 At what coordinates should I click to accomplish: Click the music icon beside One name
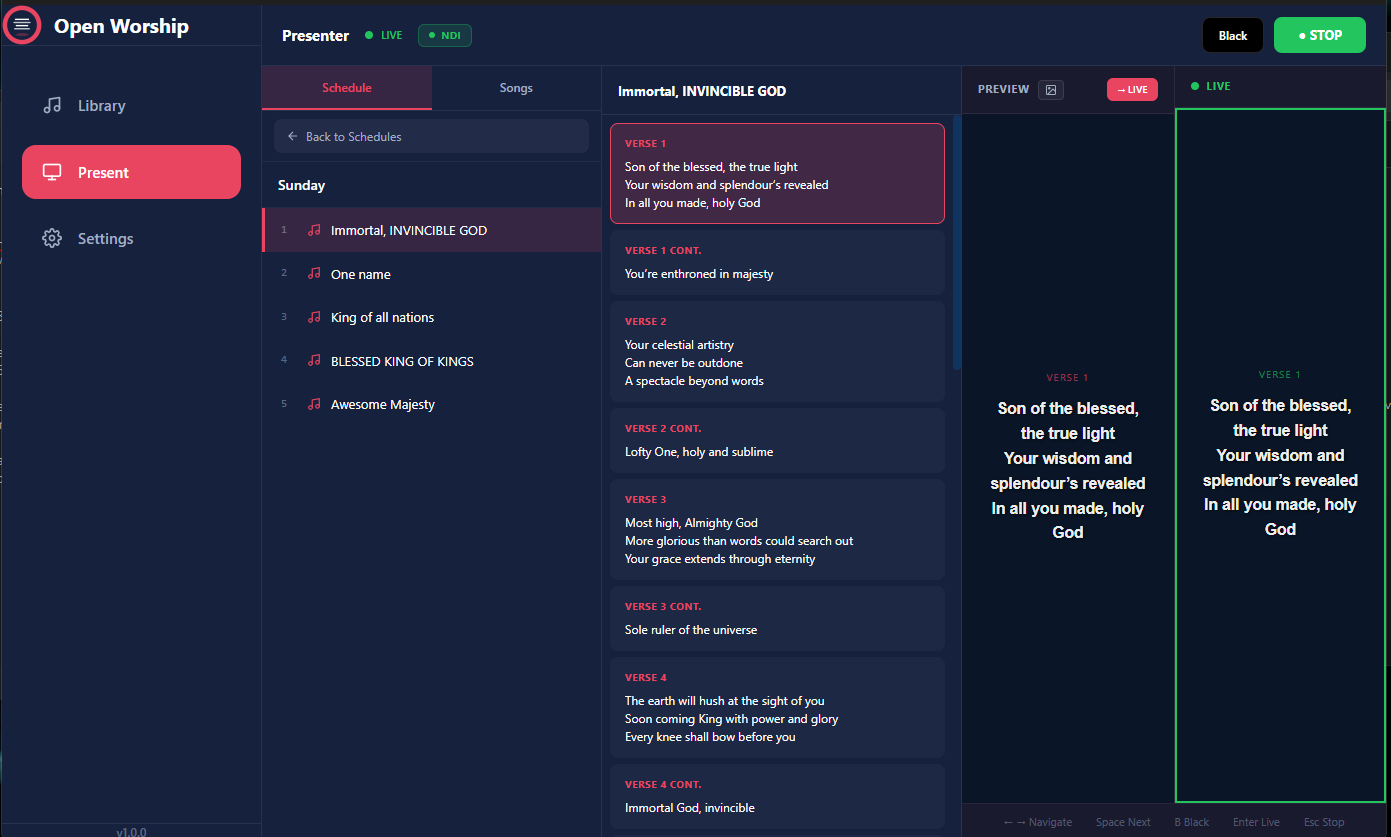[x=314, y=274]
